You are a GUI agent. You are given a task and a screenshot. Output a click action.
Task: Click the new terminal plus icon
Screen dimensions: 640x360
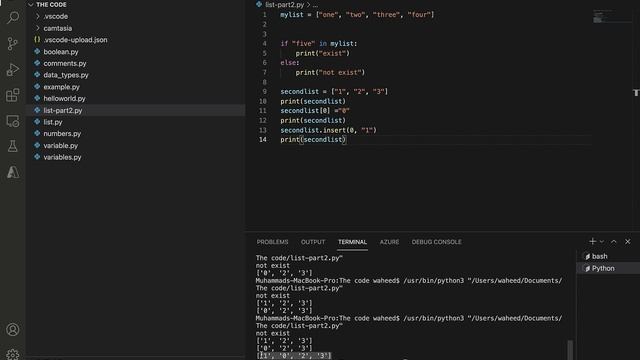592,242
